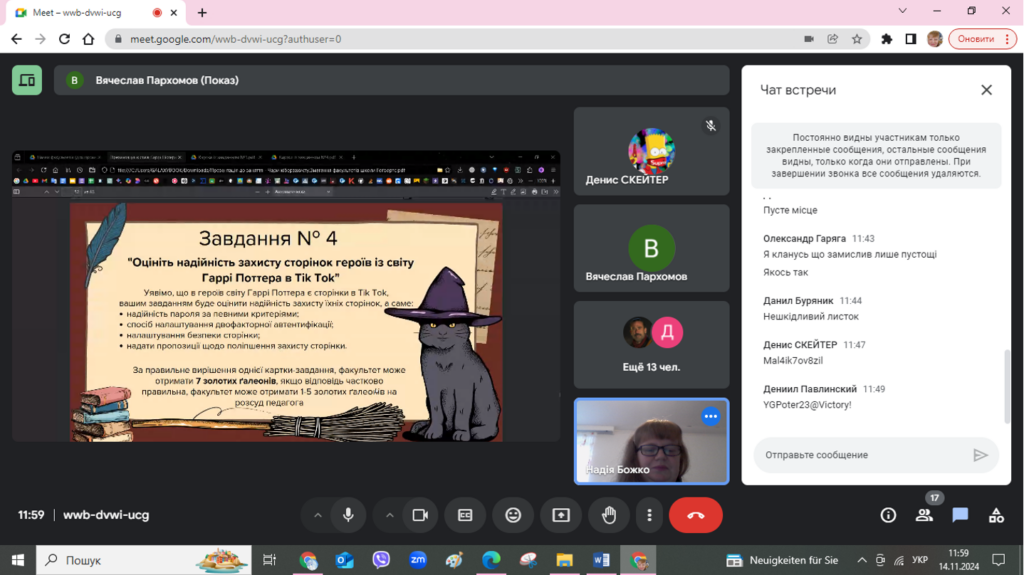
Task: Open a new browser tab
Action: point(202,12)
